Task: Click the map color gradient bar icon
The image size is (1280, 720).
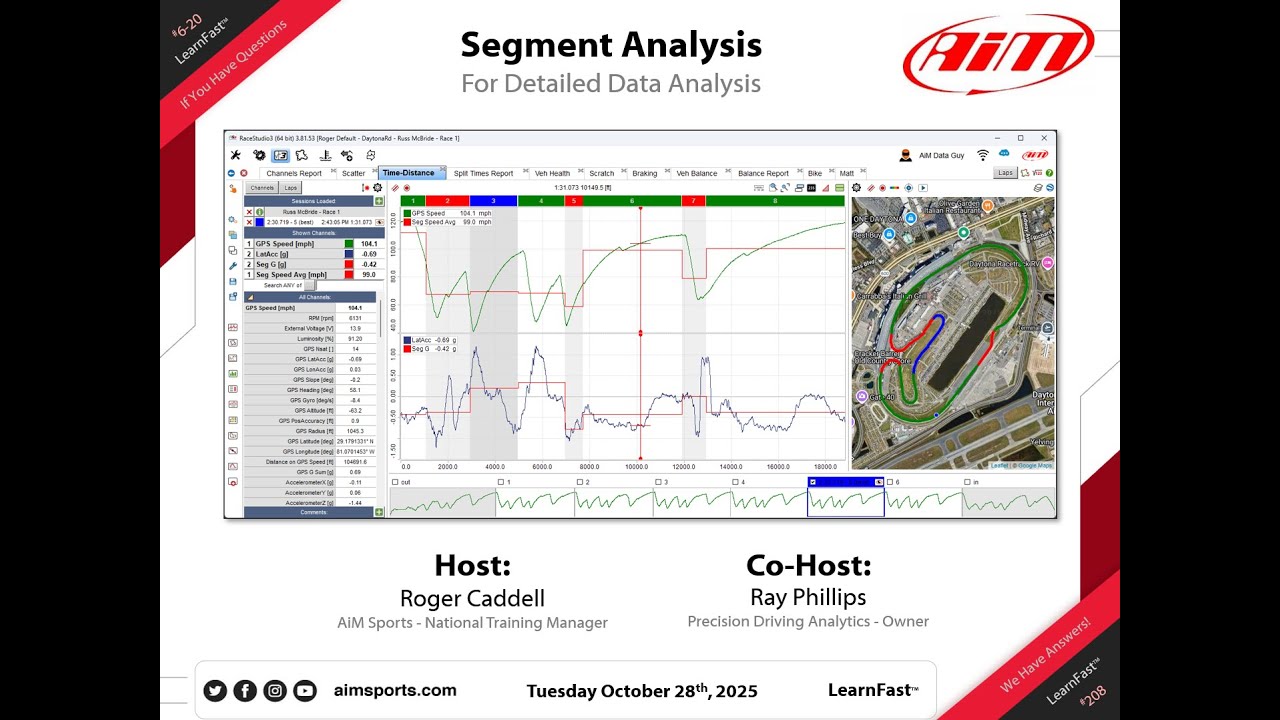Action: 894,188
